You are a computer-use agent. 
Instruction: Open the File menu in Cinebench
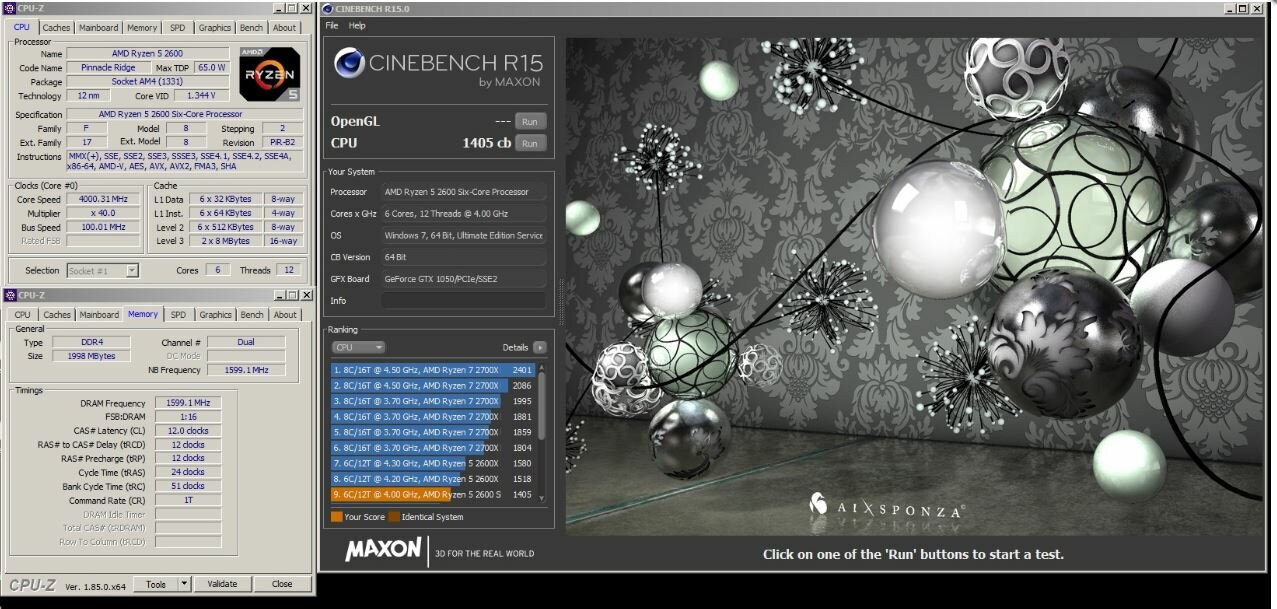[x=332, y=25]
